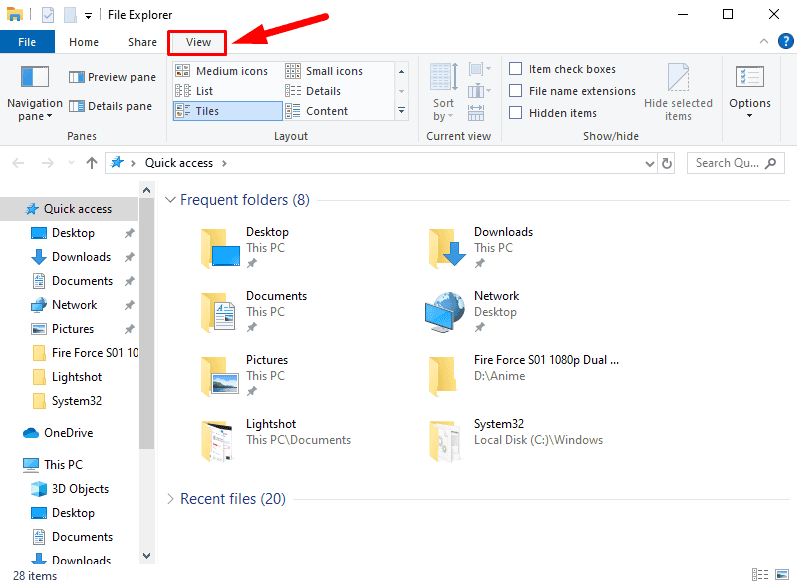797x585 pixels.
Task: Open the Sort by dropdown
Action: pyautogui.click(x=443, y=93)
